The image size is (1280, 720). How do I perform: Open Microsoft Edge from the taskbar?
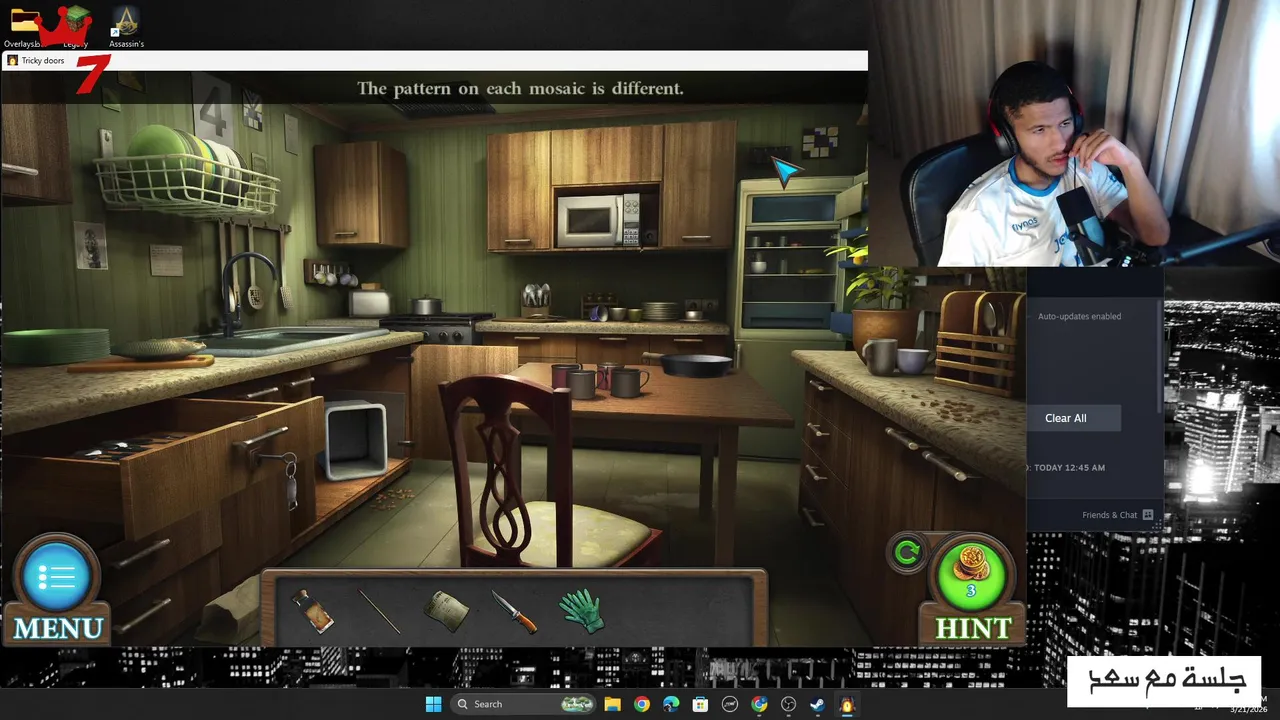click(671, 704)
